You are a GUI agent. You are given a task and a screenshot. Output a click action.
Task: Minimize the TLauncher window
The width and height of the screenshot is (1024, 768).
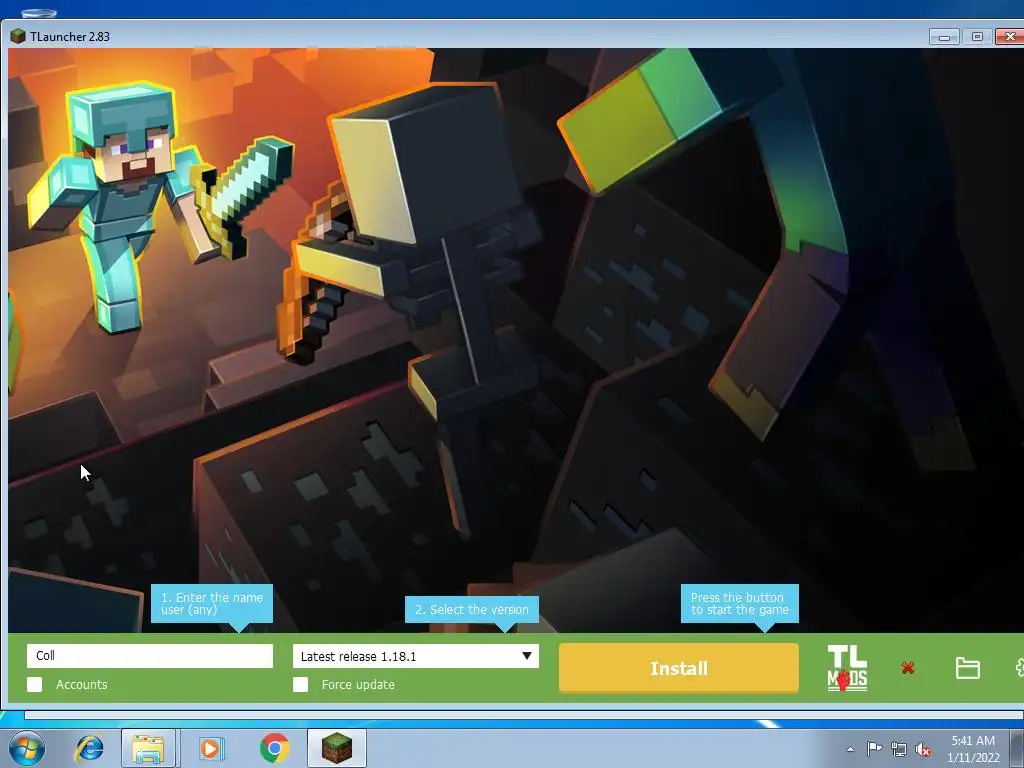pos(944,37)
